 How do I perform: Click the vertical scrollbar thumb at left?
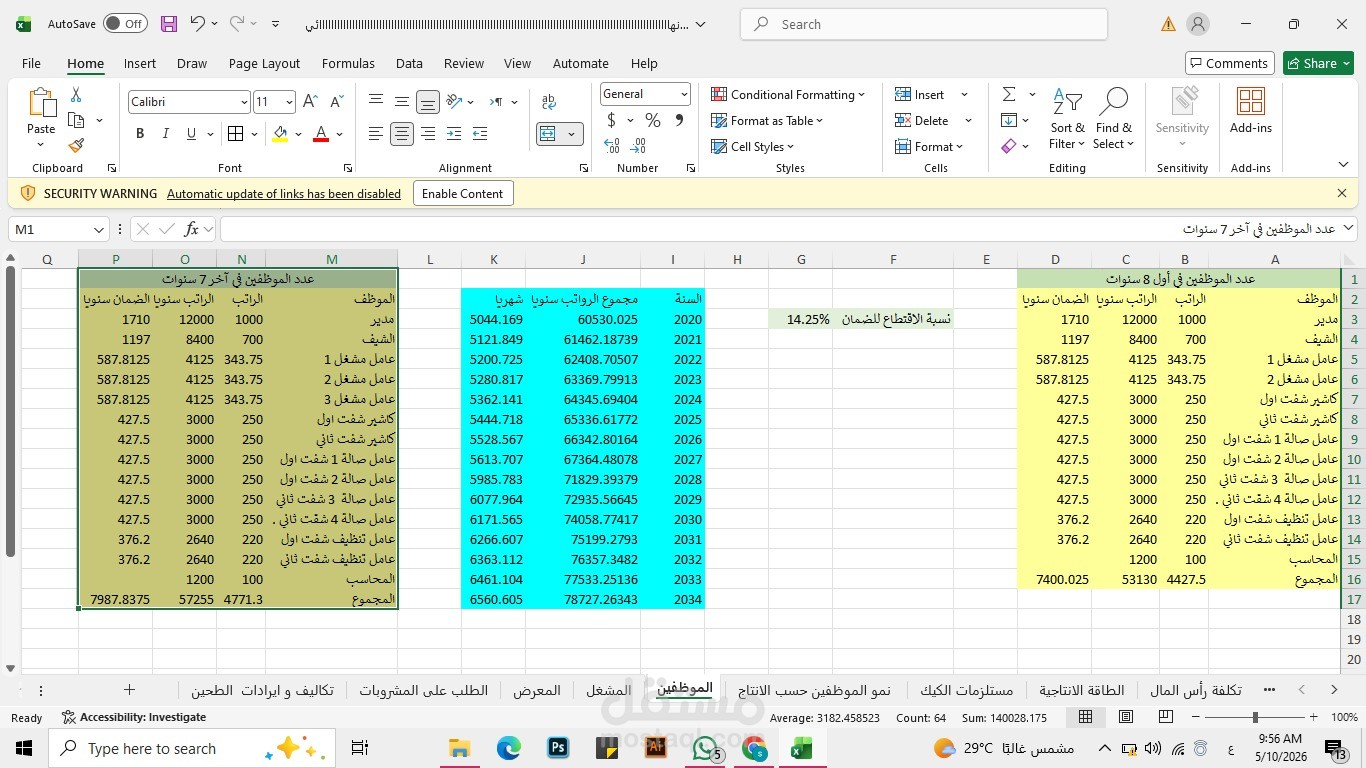coord(10,413)
